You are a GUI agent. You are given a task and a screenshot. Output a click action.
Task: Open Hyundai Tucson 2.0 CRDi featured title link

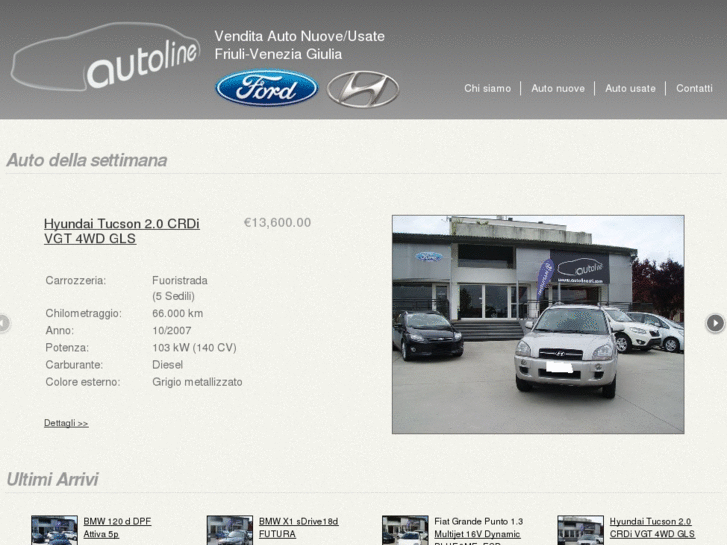pyautogui.click(x=121, y=231)
